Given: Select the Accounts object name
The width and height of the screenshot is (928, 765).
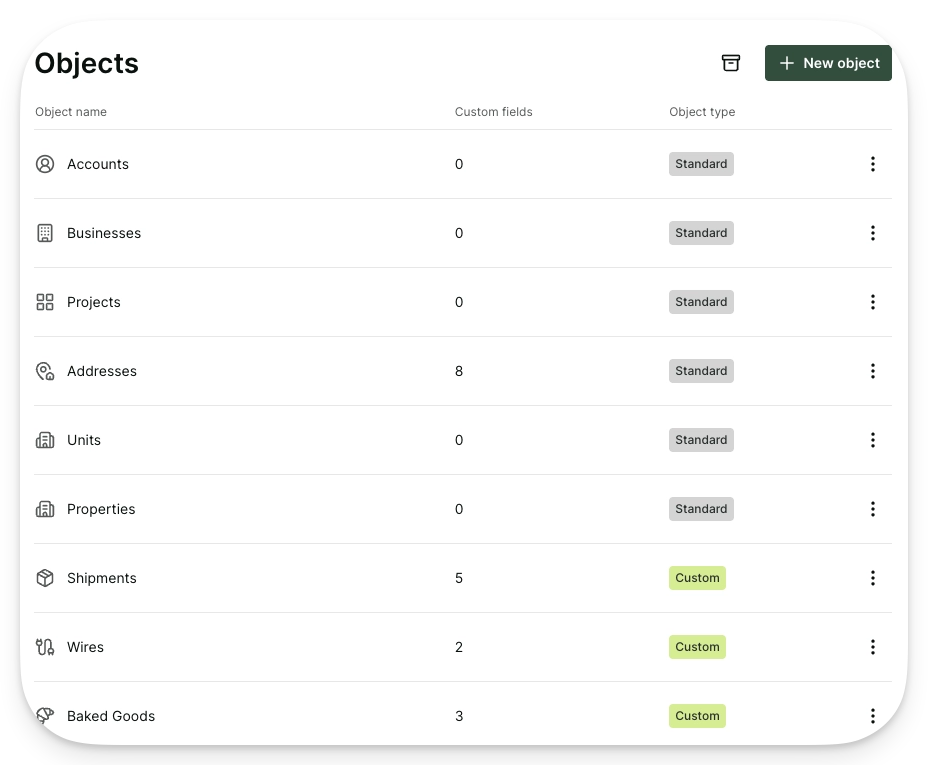Looking at the screenshot, I should click(x=98, y=164).
